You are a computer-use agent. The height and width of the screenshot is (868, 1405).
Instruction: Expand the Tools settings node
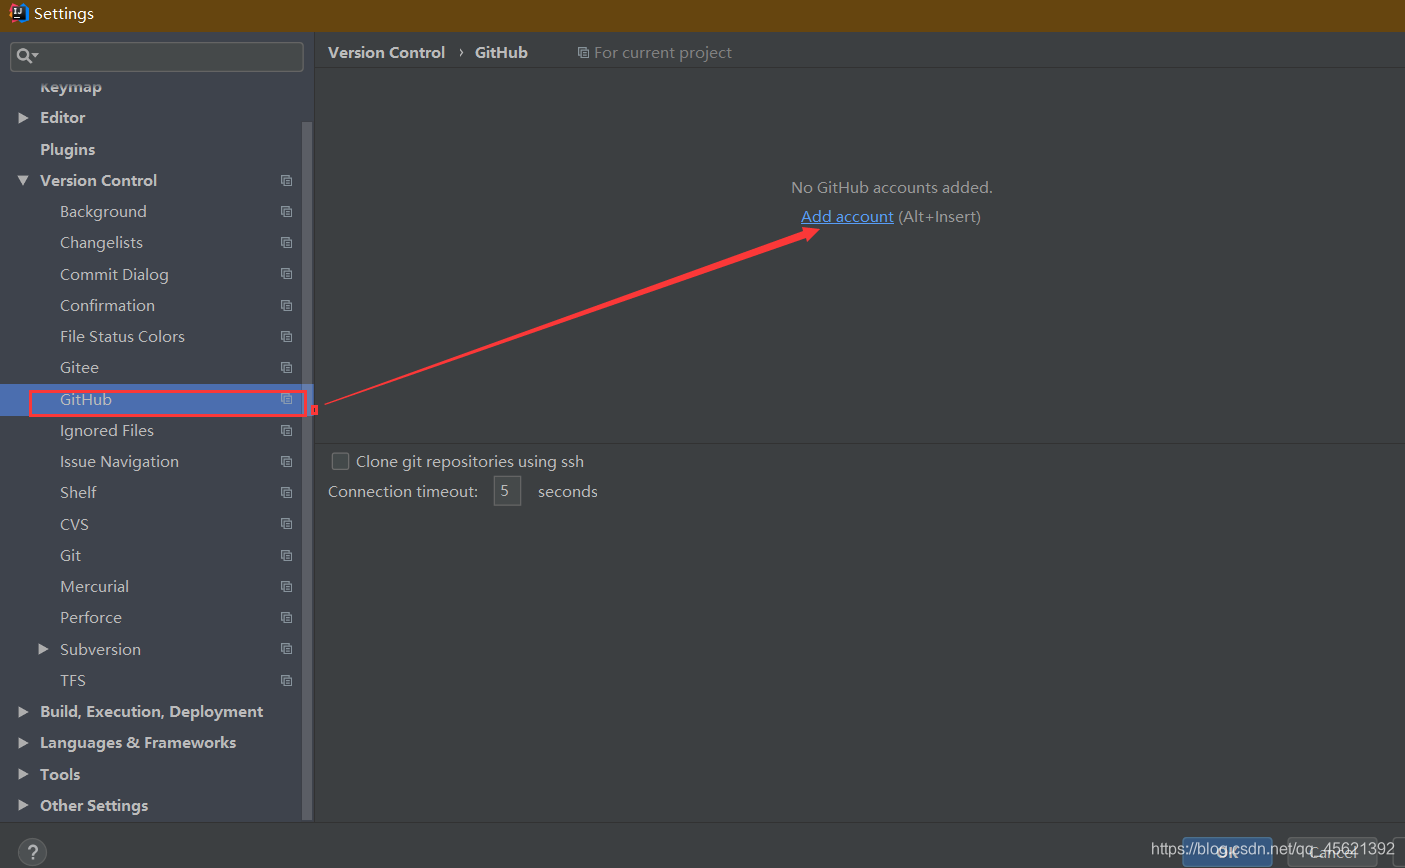point(23,774)
